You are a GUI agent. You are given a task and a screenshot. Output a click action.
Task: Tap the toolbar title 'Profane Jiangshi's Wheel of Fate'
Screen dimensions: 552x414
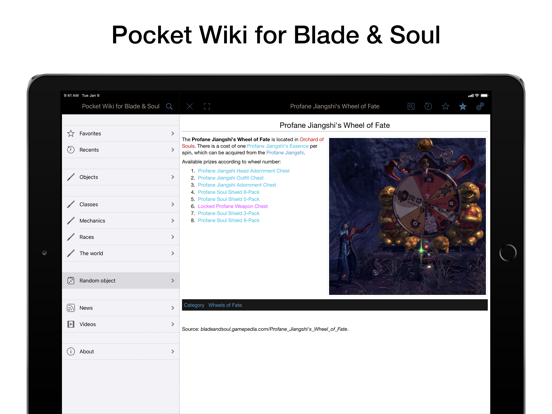334,106
